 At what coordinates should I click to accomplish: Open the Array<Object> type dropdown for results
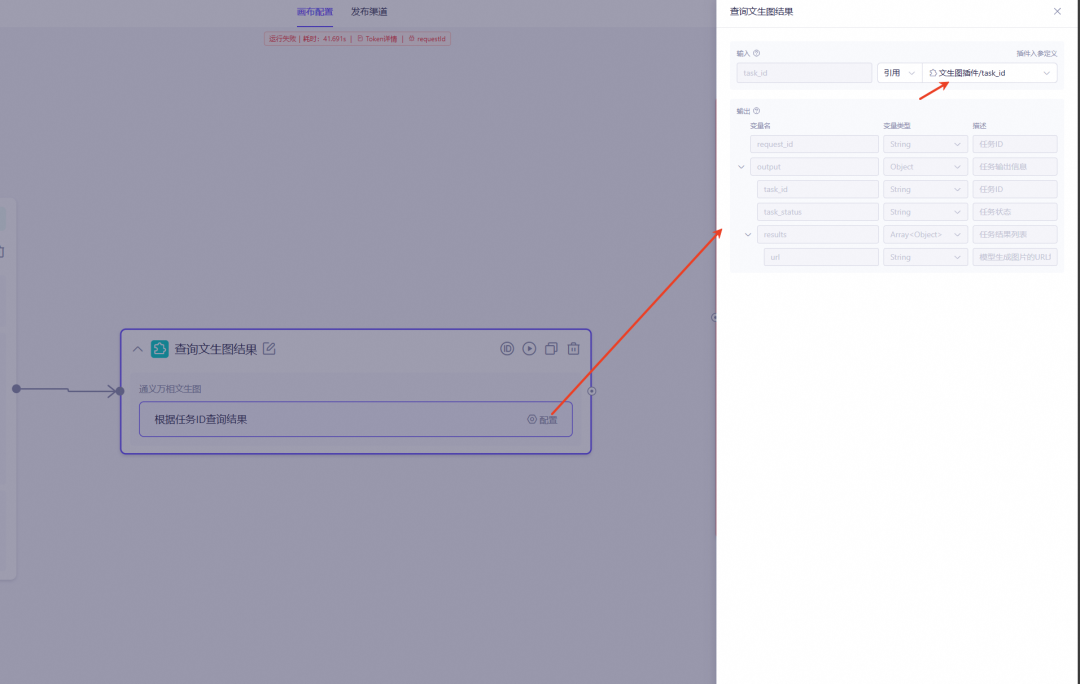(x=925, y=235)
